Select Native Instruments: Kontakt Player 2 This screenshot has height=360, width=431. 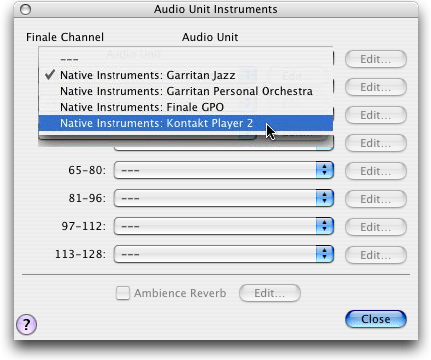(186, 123)
